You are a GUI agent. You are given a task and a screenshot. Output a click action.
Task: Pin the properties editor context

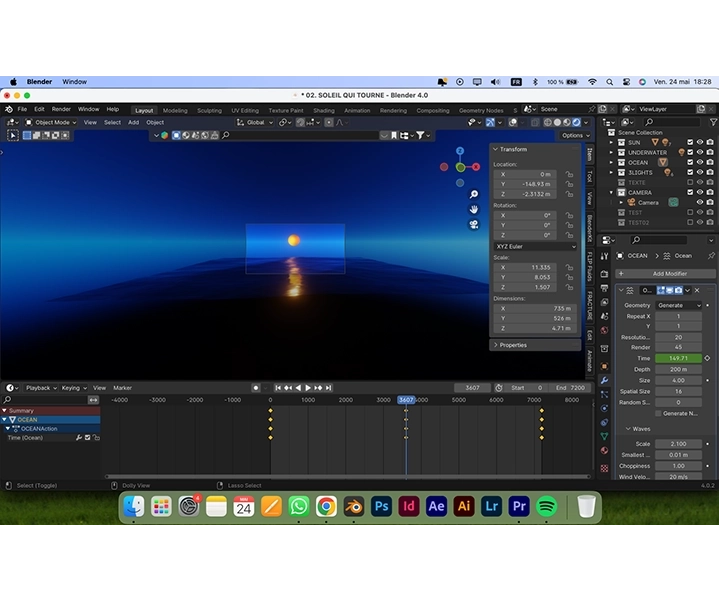pos(711,256)
